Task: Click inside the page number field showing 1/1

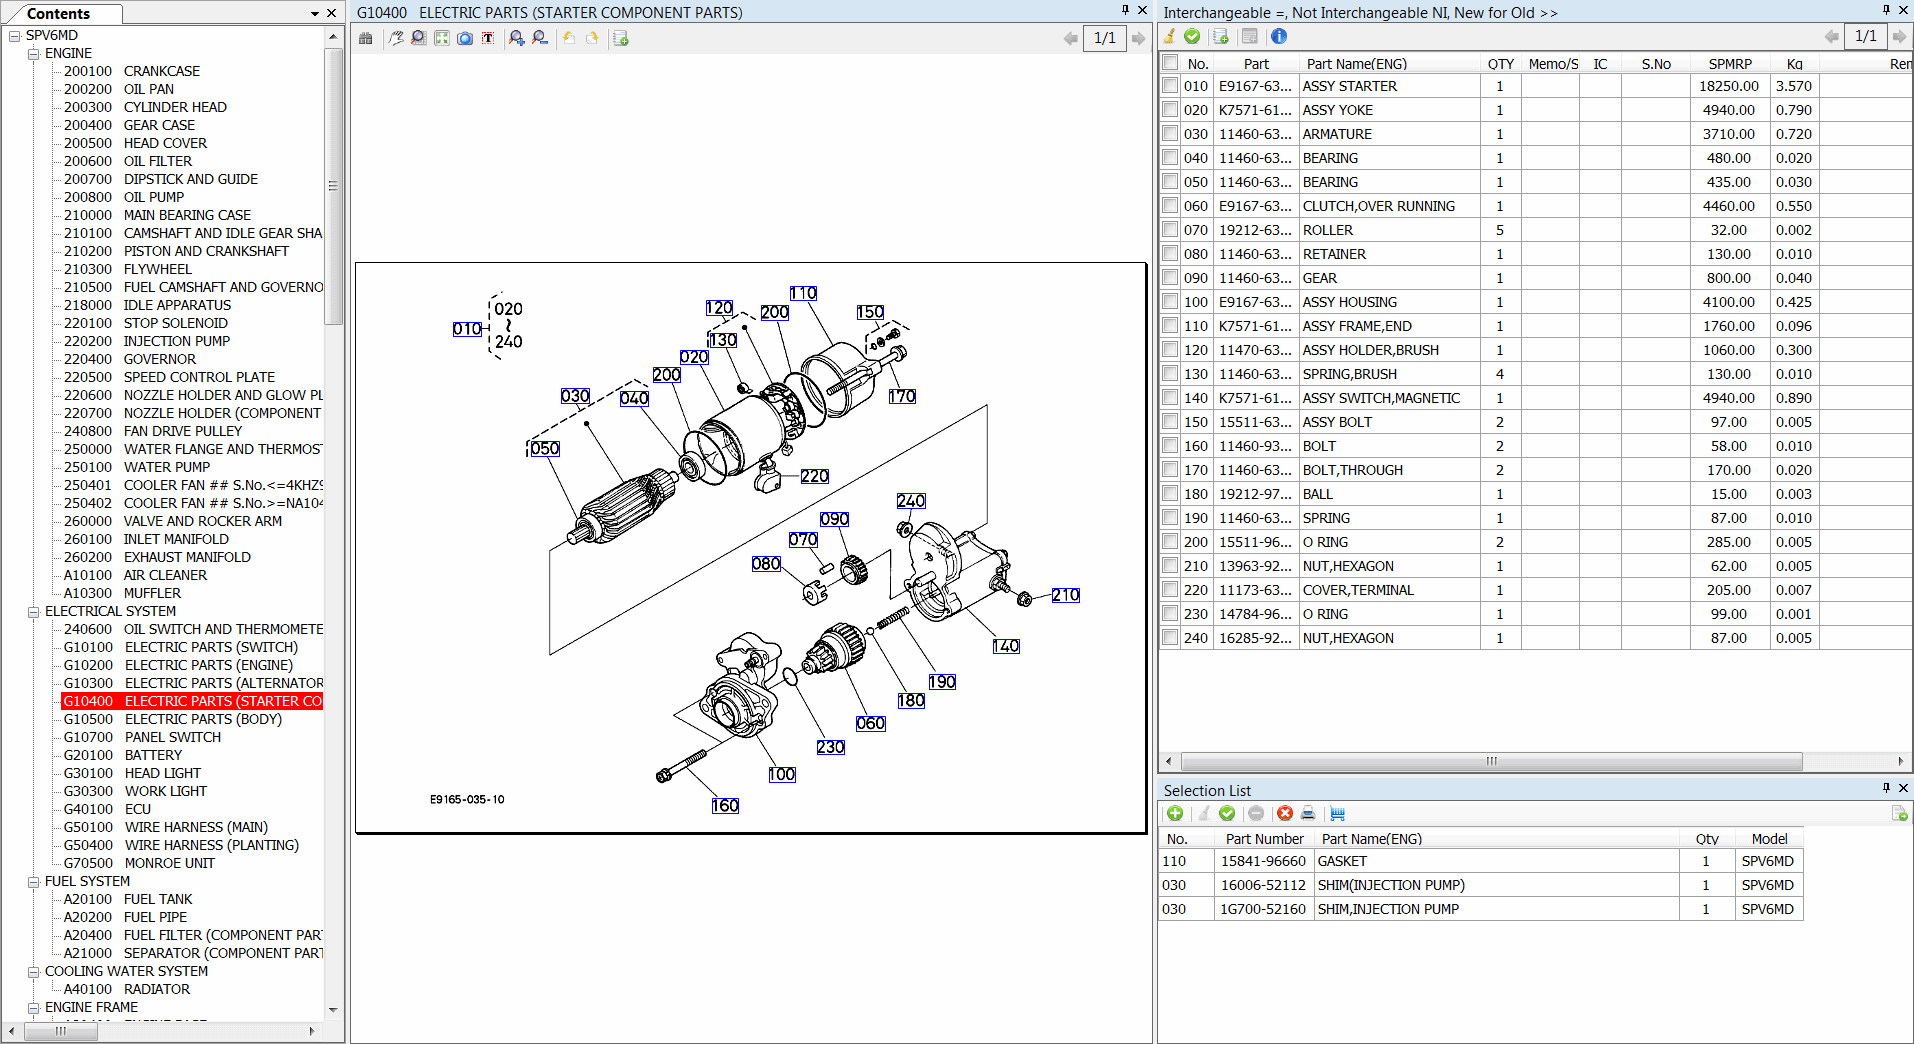Action: coord(1104,38)
